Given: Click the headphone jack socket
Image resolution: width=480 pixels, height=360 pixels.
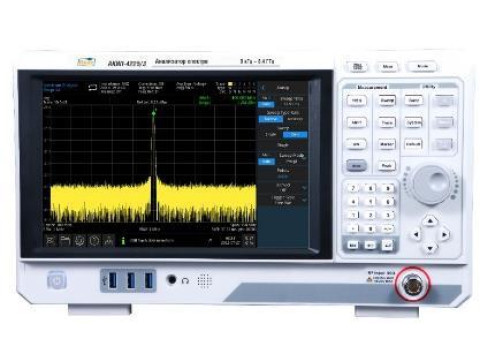Looking at the screenshot, I should 172,279.
